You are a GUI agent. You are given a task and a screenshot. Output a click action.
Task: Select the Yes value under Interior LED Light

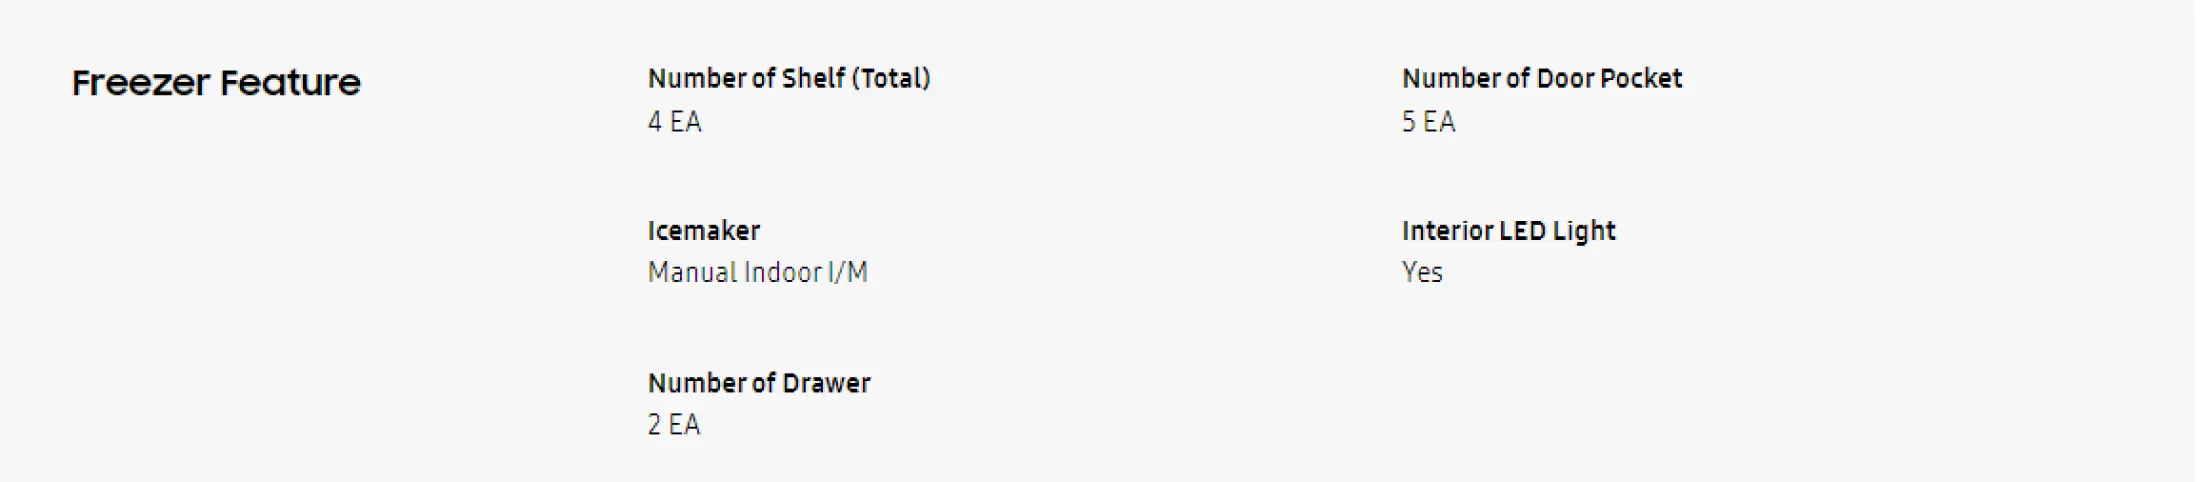(x=1422, y=273)
